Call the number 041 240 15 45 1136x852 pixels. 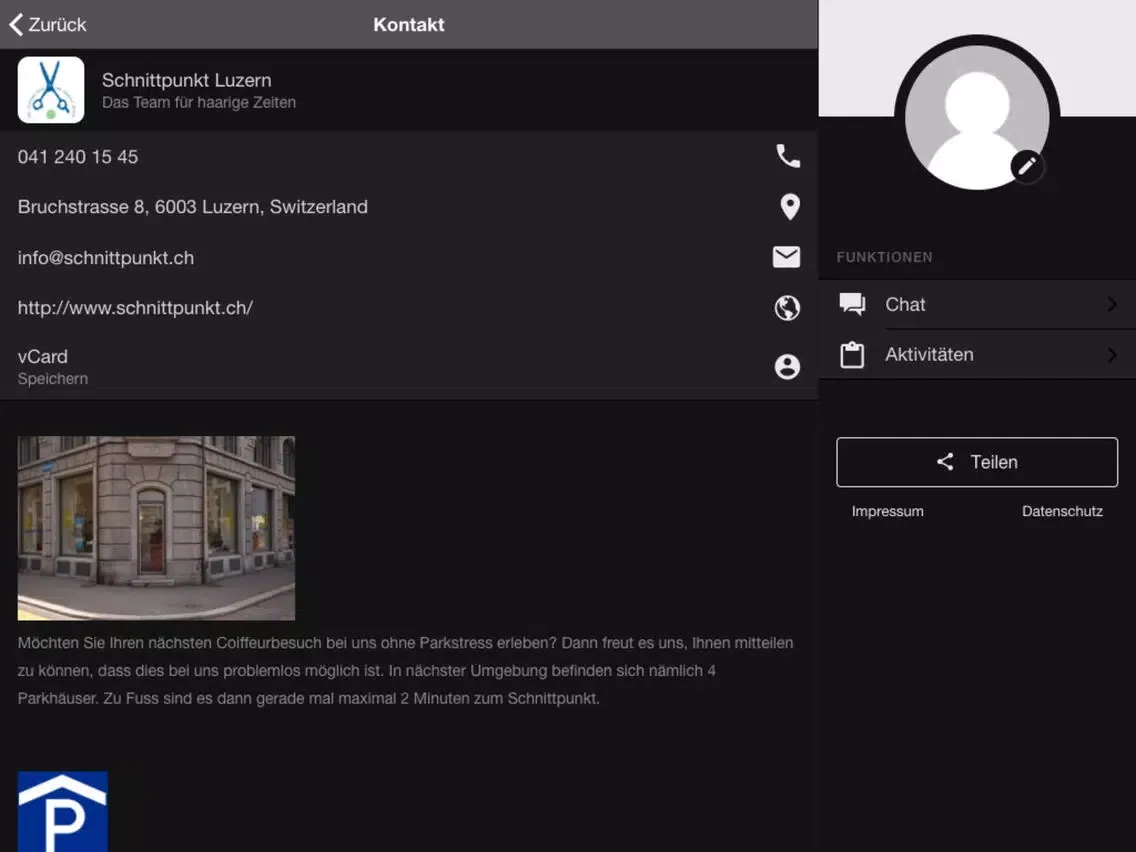point(78,157)
